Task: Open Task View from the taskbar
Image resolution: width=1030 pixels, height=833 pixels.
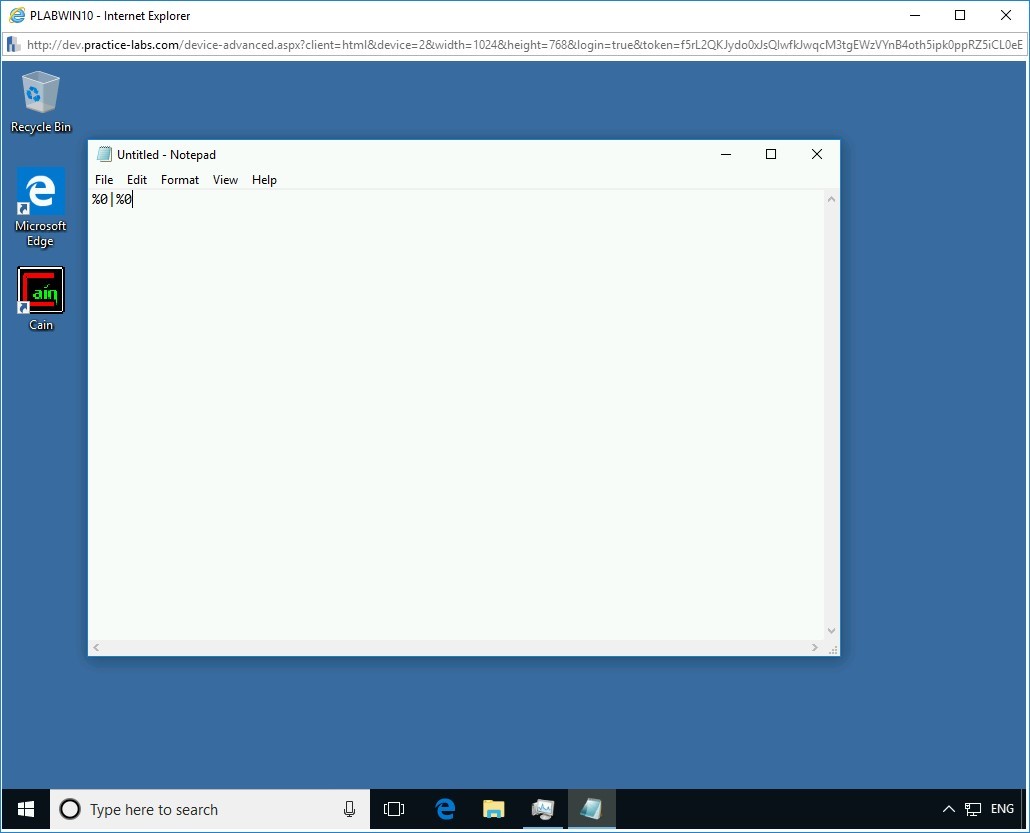Action: [x=394, y=809]
